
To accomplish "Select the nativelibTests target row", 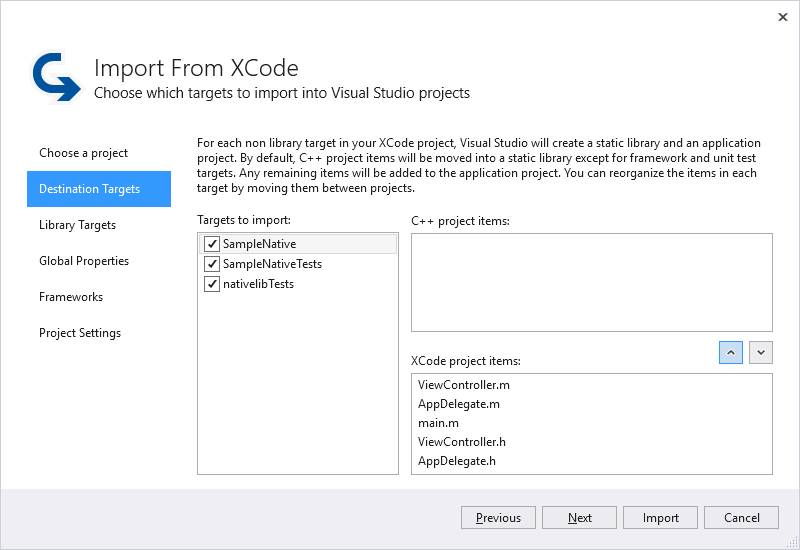I will (298, 284).
